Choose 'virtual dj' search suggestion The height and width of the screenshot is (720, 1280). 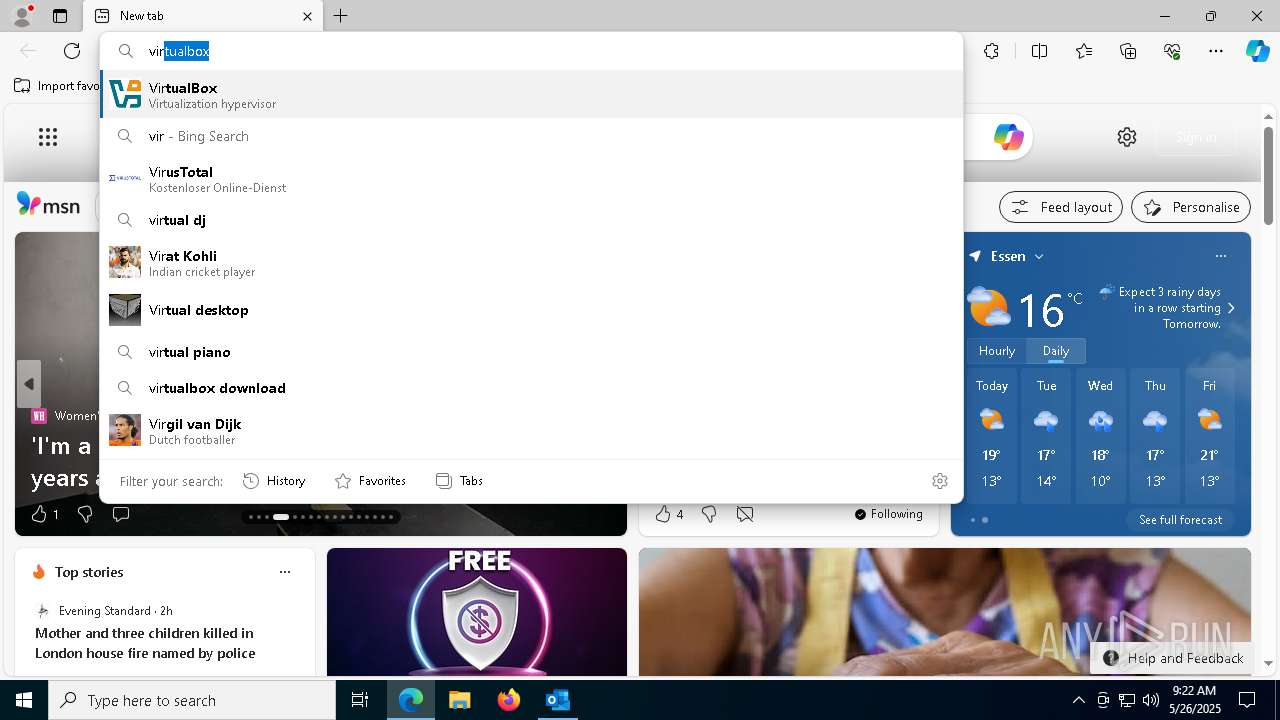click(x=531, y=220)
